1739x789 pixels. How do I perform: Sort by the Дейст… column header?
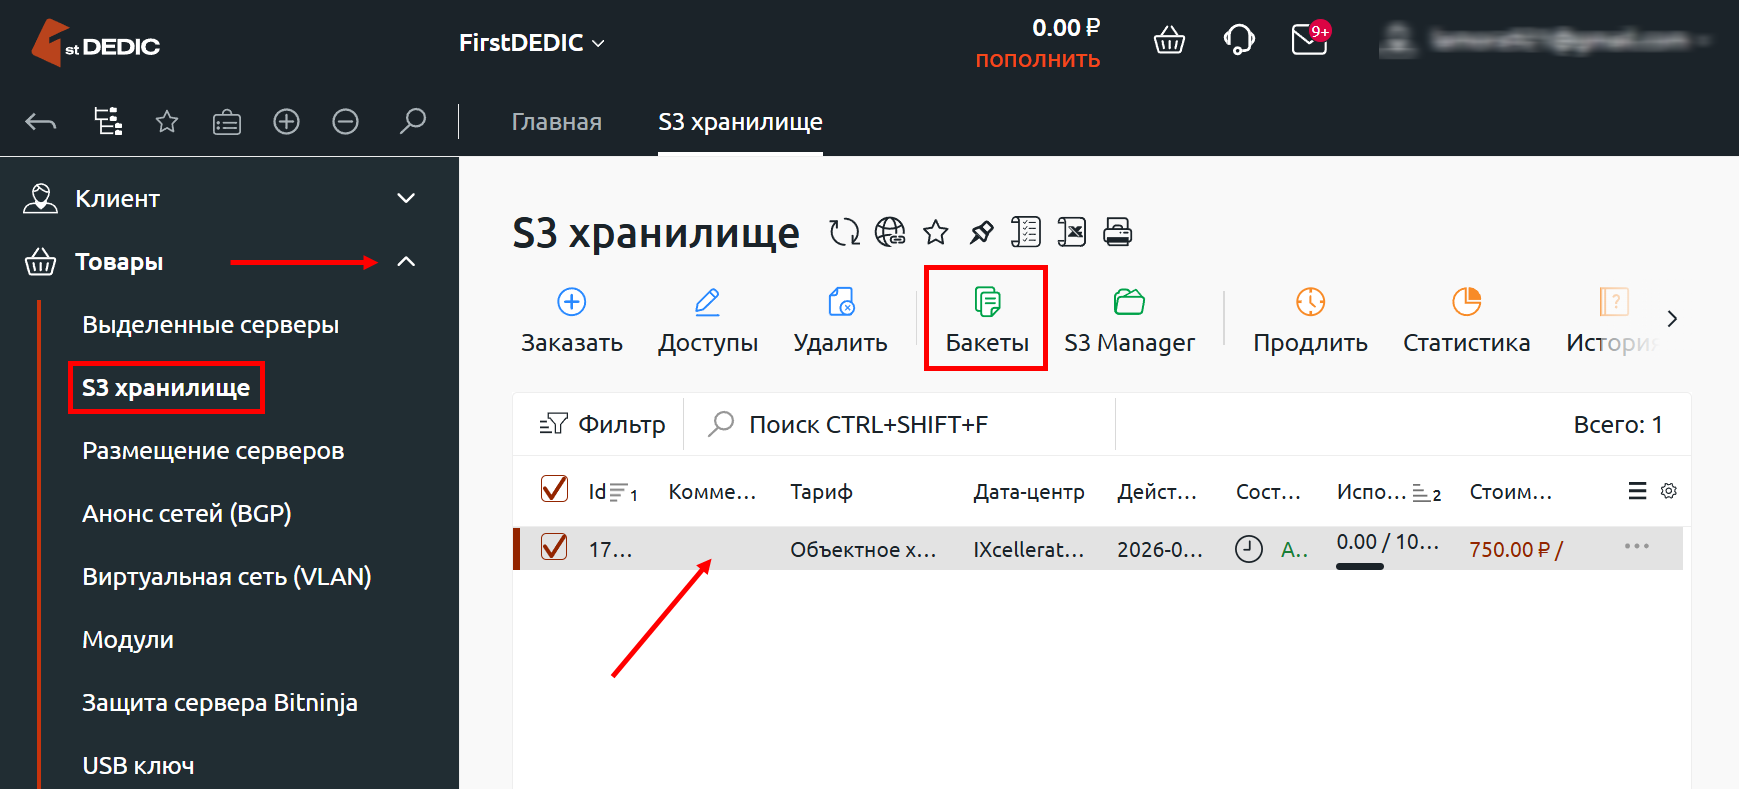[x=1157, y=492]
